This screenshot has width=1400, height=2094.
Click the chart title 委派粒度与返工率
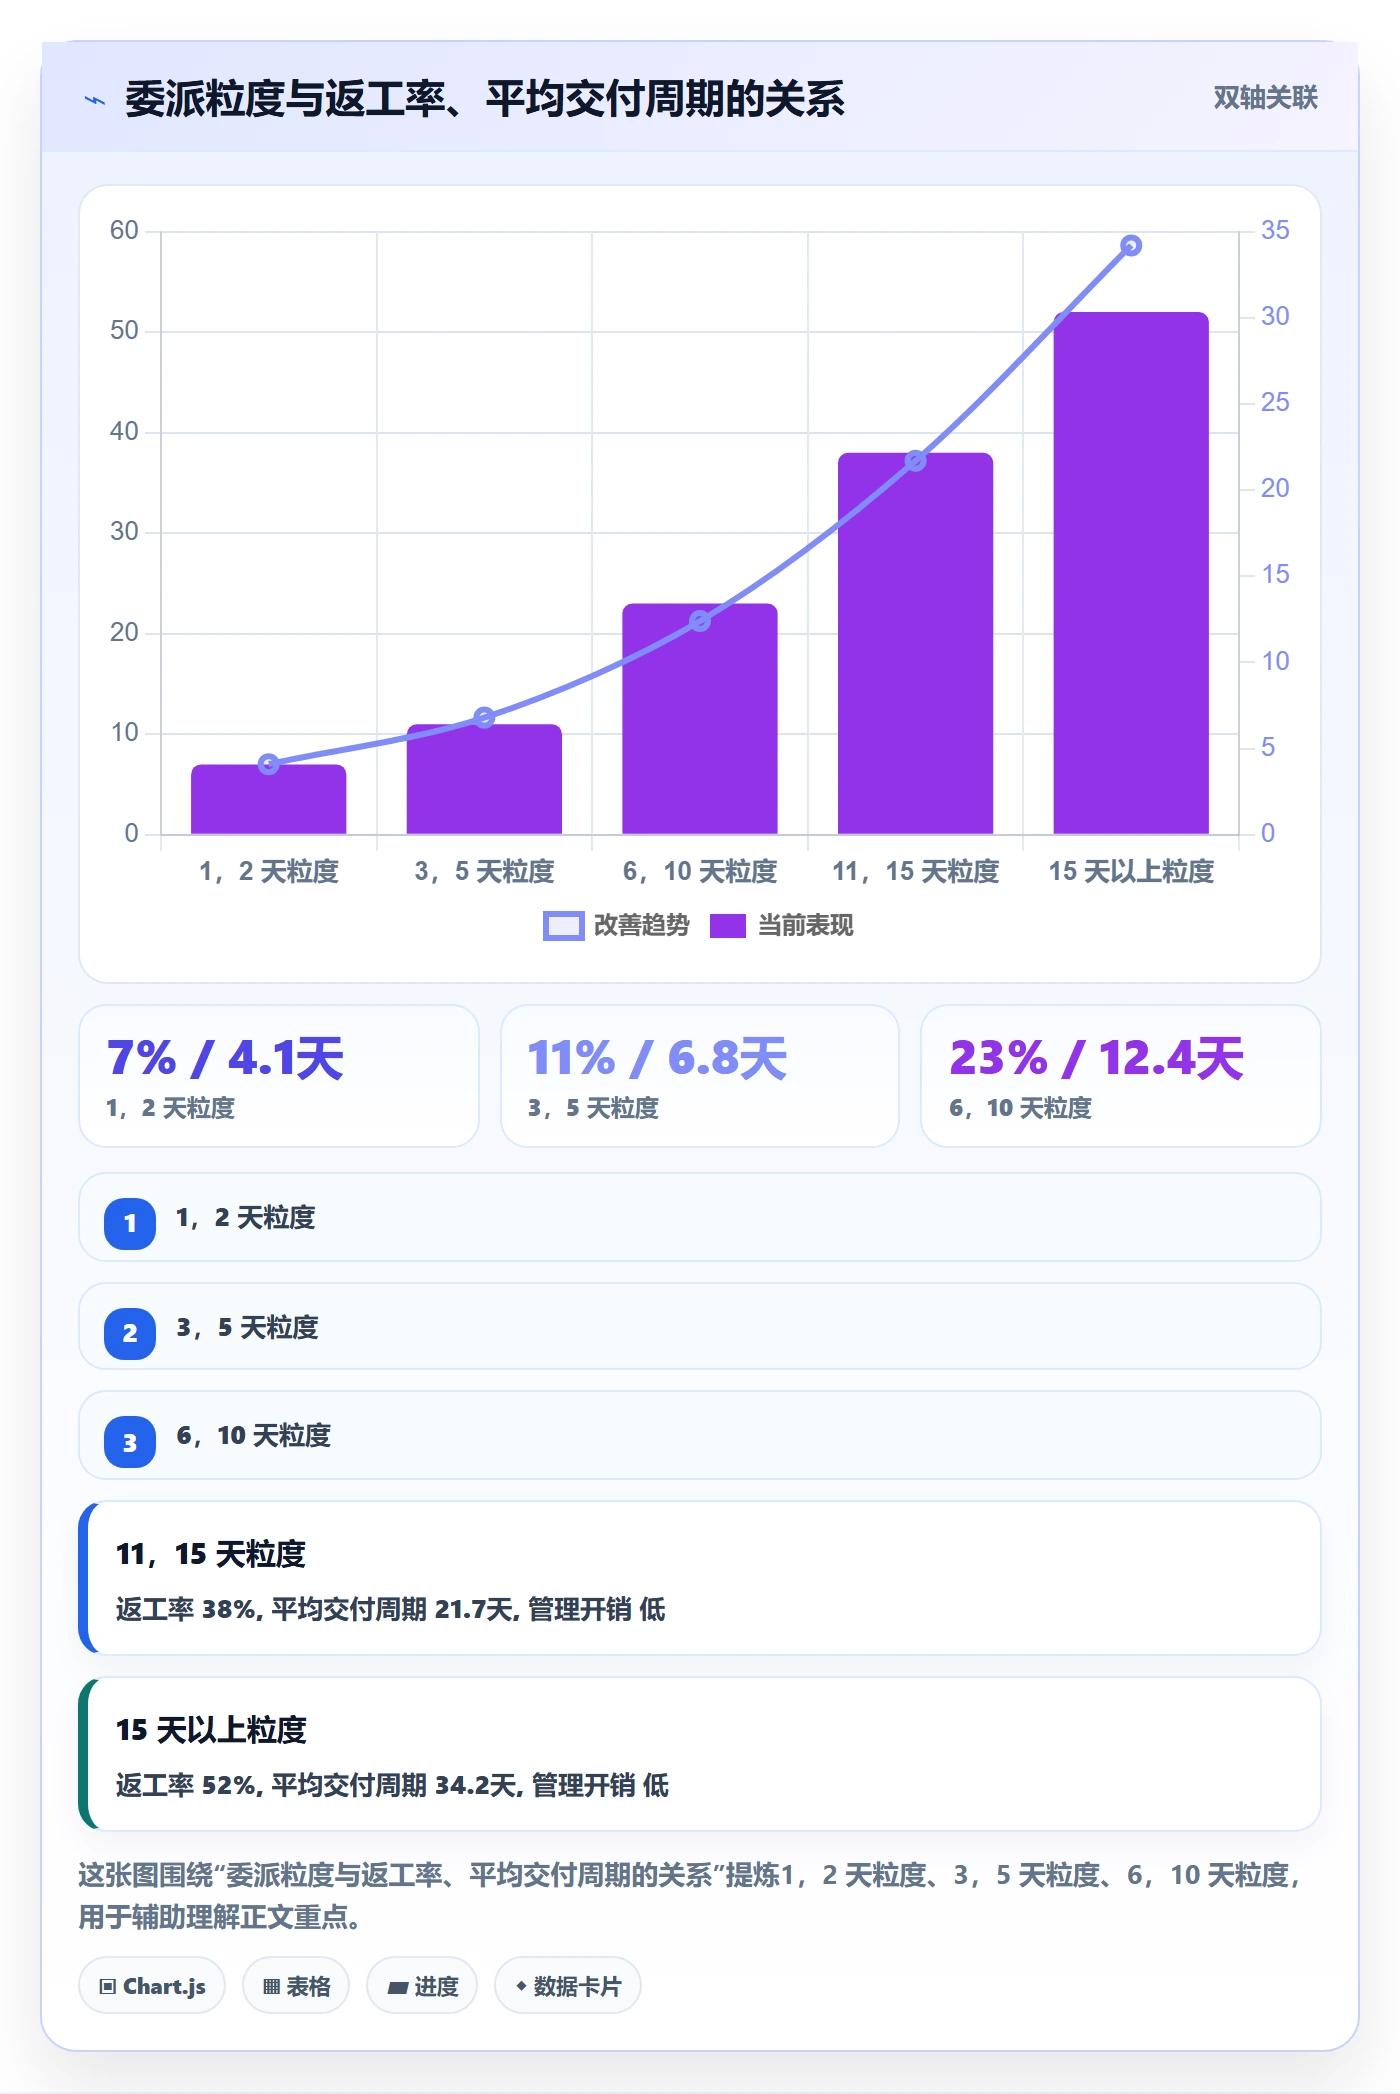click(484, 99)
